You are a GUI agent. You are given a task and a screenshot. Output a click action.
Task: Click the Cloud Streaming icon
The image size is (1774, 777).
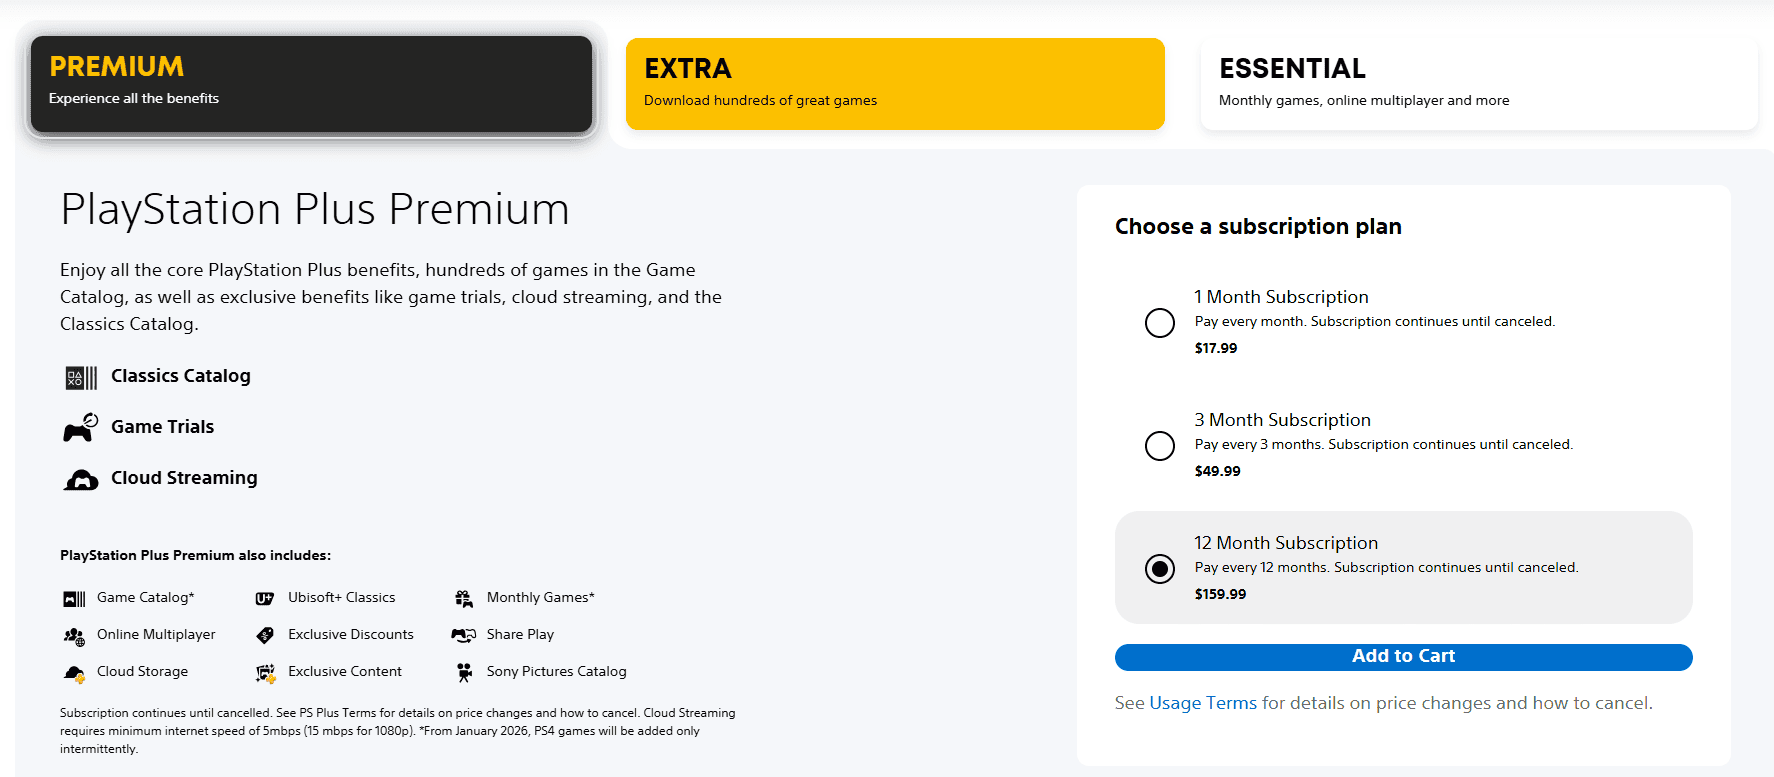point(81,480)
